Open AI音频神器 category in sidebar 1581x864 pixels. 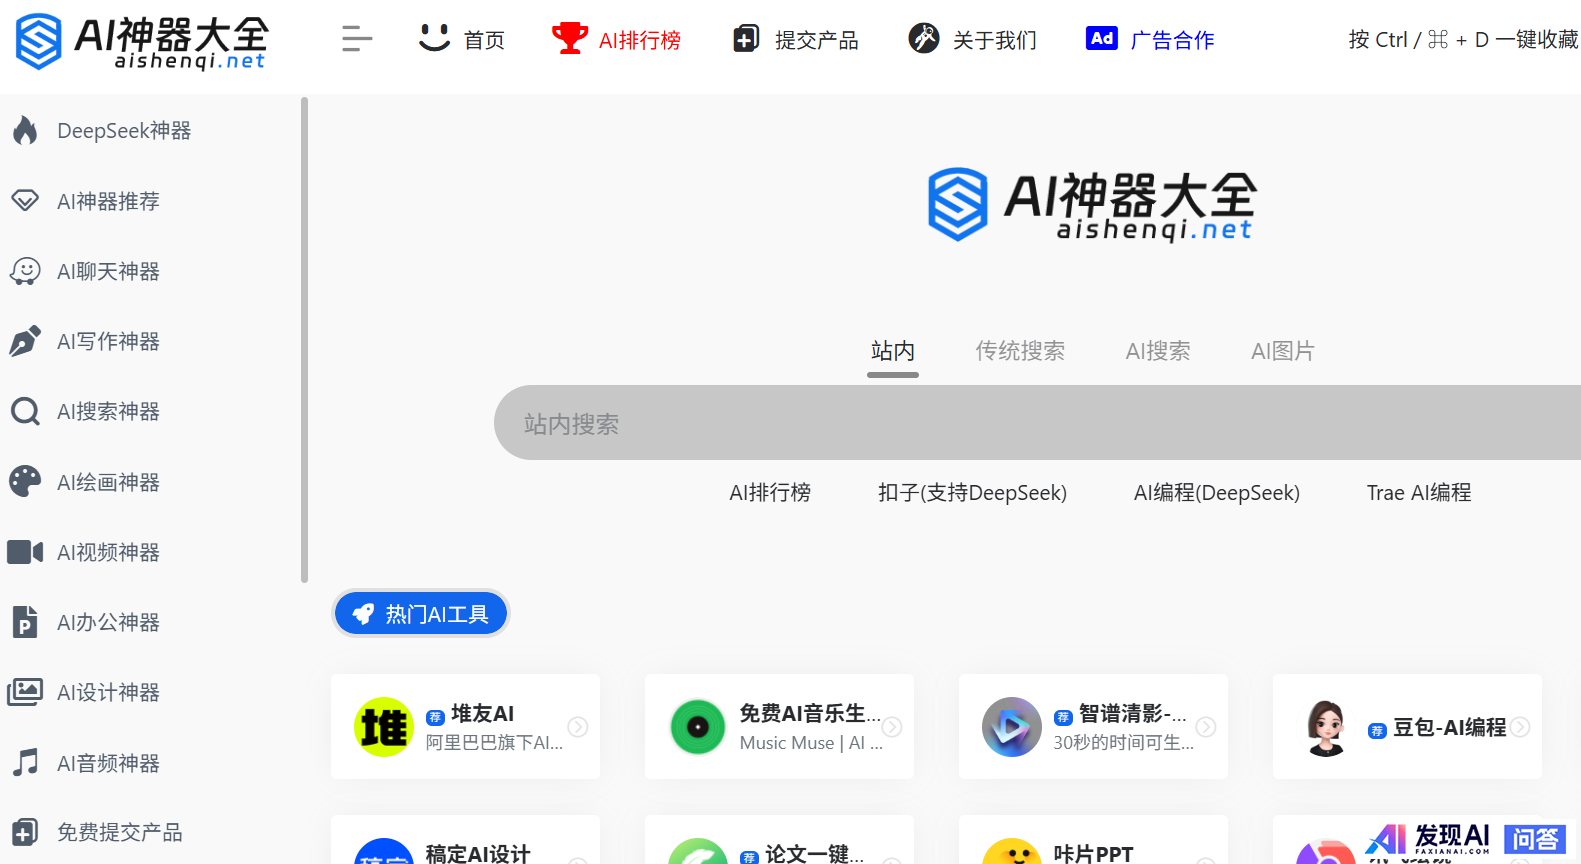pos(108,763)
